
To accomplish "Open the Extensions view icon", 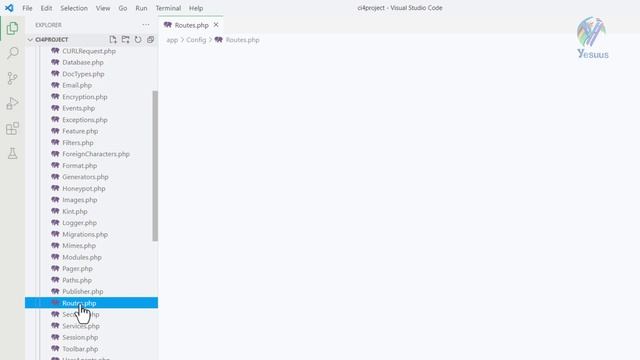I will (12, 129).
